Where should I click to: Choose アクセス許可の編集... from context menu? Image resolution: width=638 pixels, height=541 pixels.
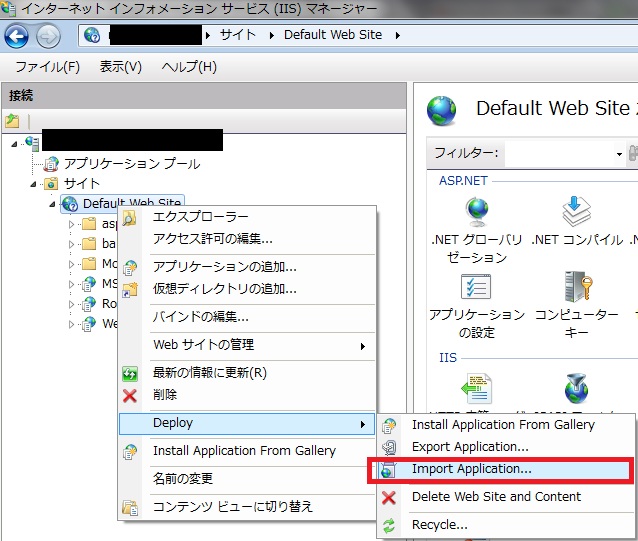pyautogui.click(x=247, y=238)
